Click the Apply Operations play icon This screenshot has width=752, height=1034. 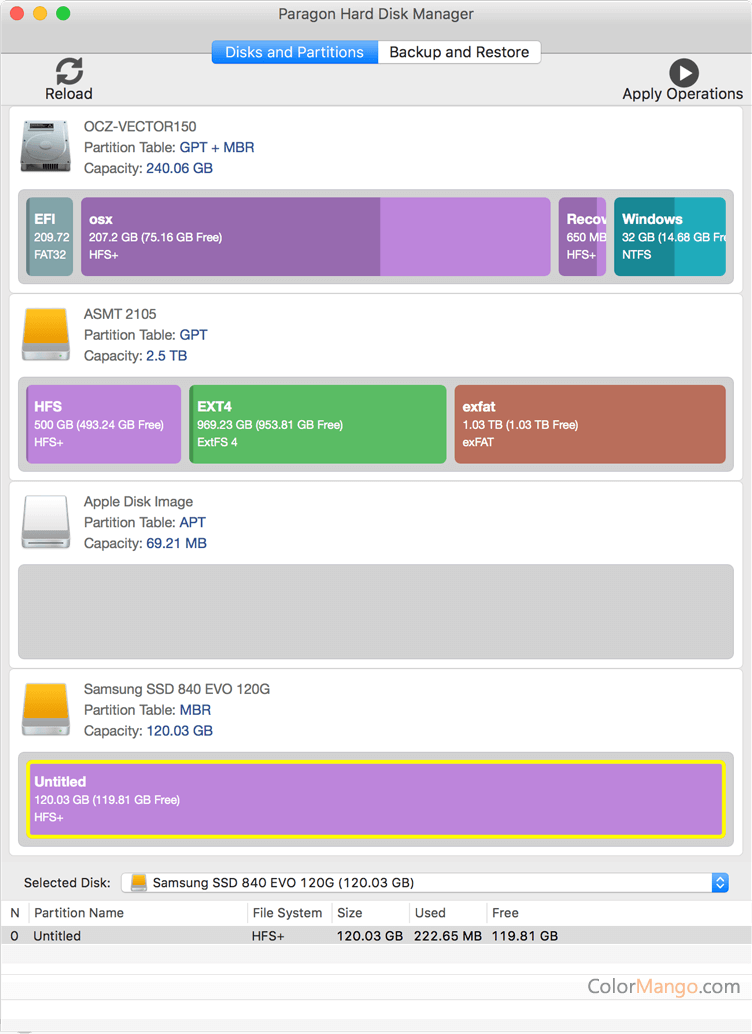point(683,72)
